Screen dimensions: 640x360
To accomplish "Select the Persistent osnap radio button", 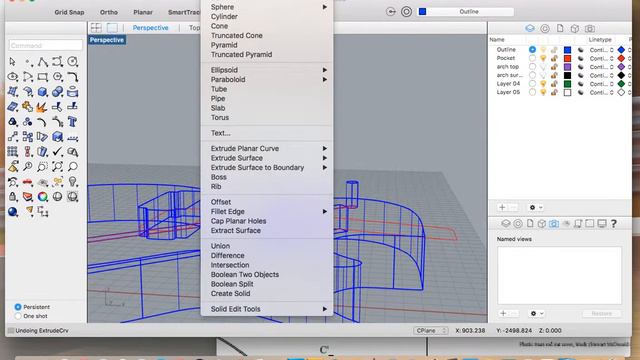I will point(18,307).
